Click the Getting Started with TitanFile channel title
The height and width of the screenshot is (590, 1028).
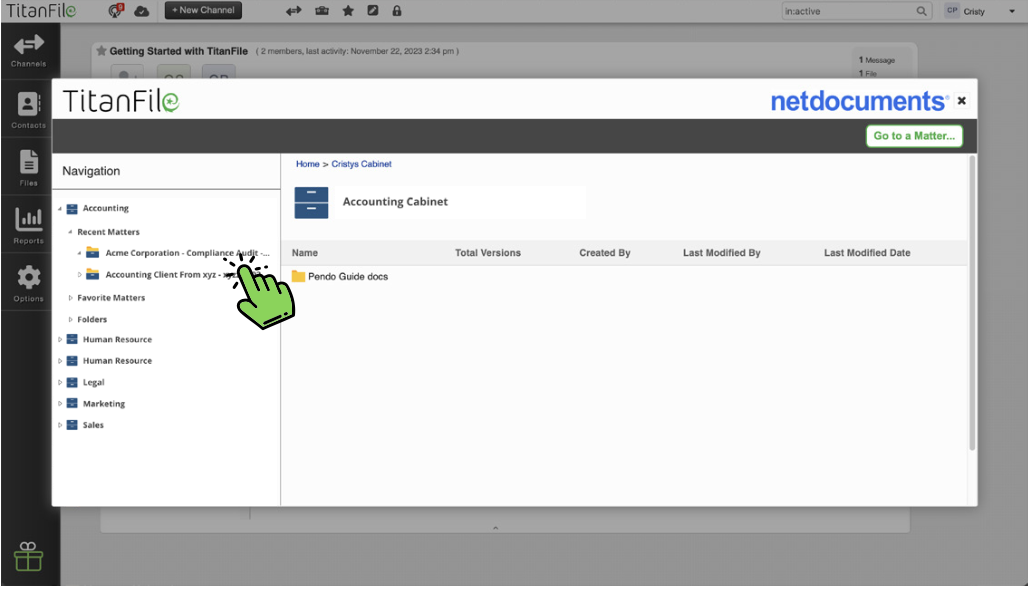[178, 51]
